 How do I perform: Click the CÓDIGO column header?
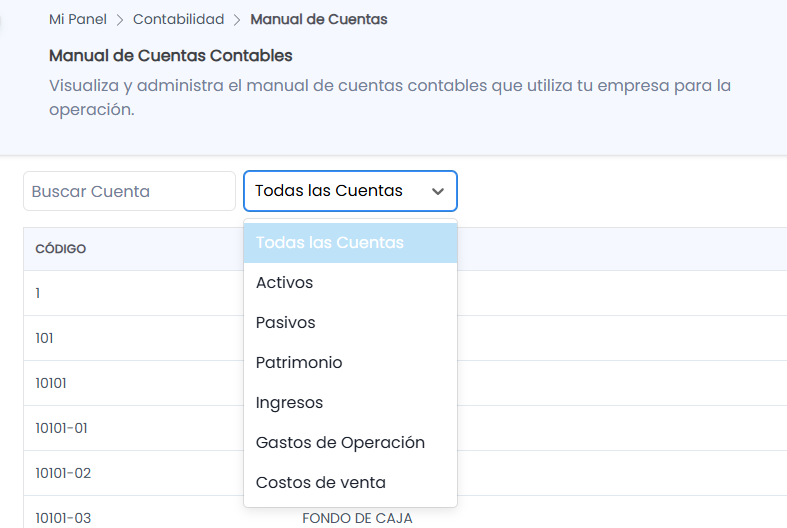tap(61, 249)
